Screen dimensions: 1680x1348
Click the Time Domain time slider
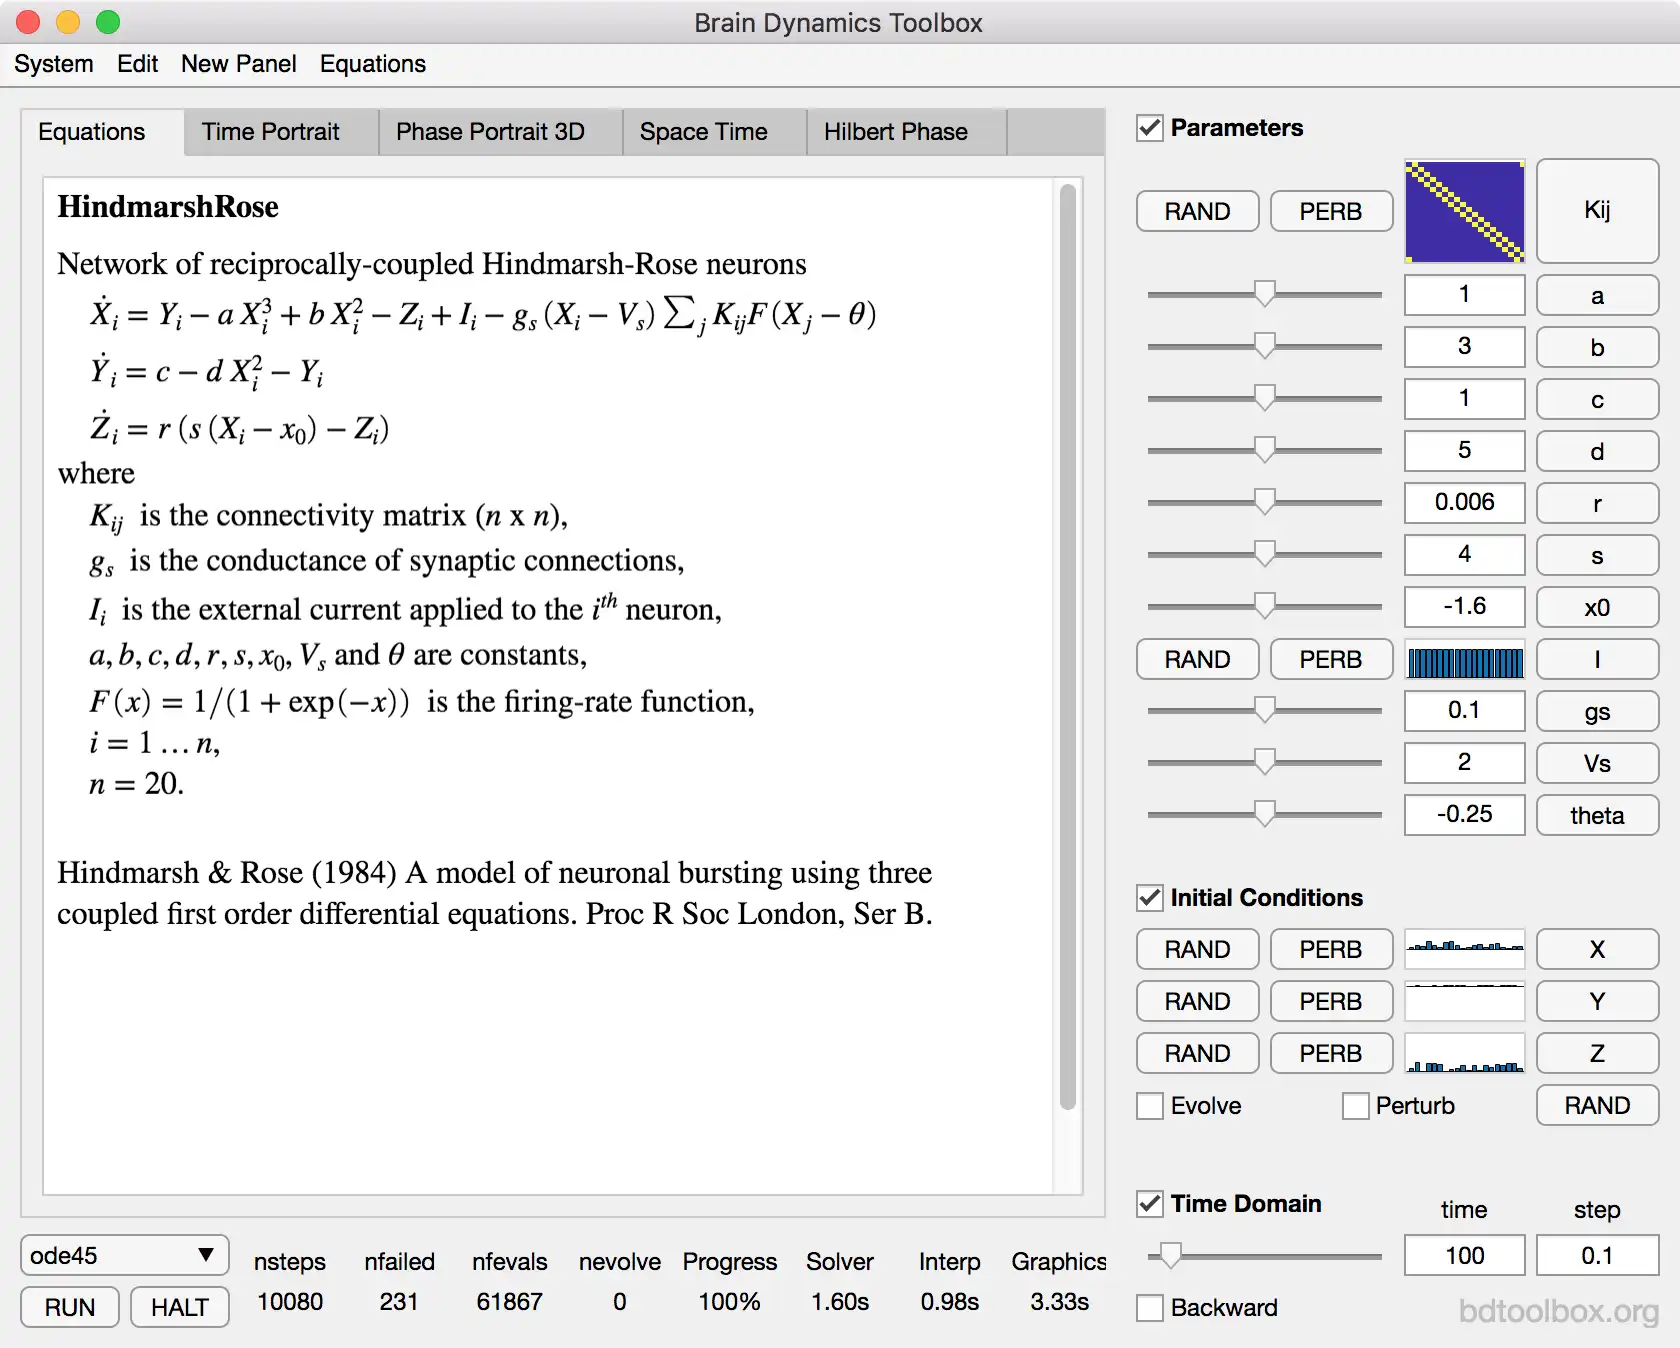coord(1265,1255)
